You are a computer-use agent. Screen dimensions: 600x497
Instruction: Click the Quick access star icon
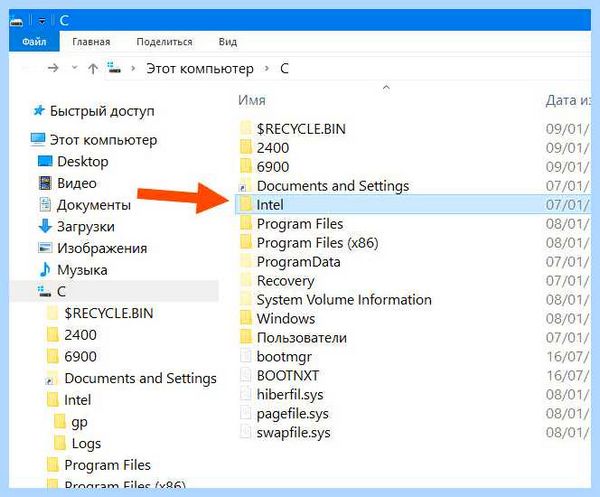[x=39, y=111]
